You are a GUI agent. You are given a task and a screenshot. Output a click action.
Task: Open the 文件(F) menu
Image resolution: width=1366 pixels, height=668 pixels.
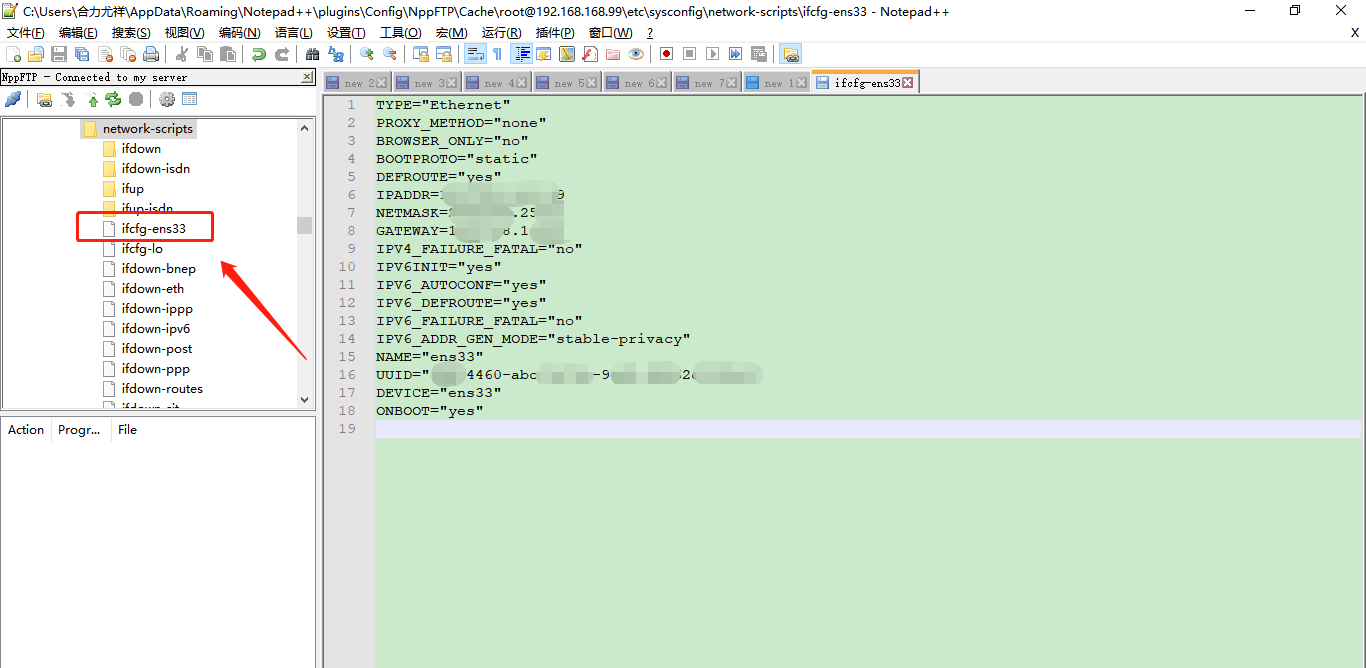pyautogui.click(x=26, y=33)
